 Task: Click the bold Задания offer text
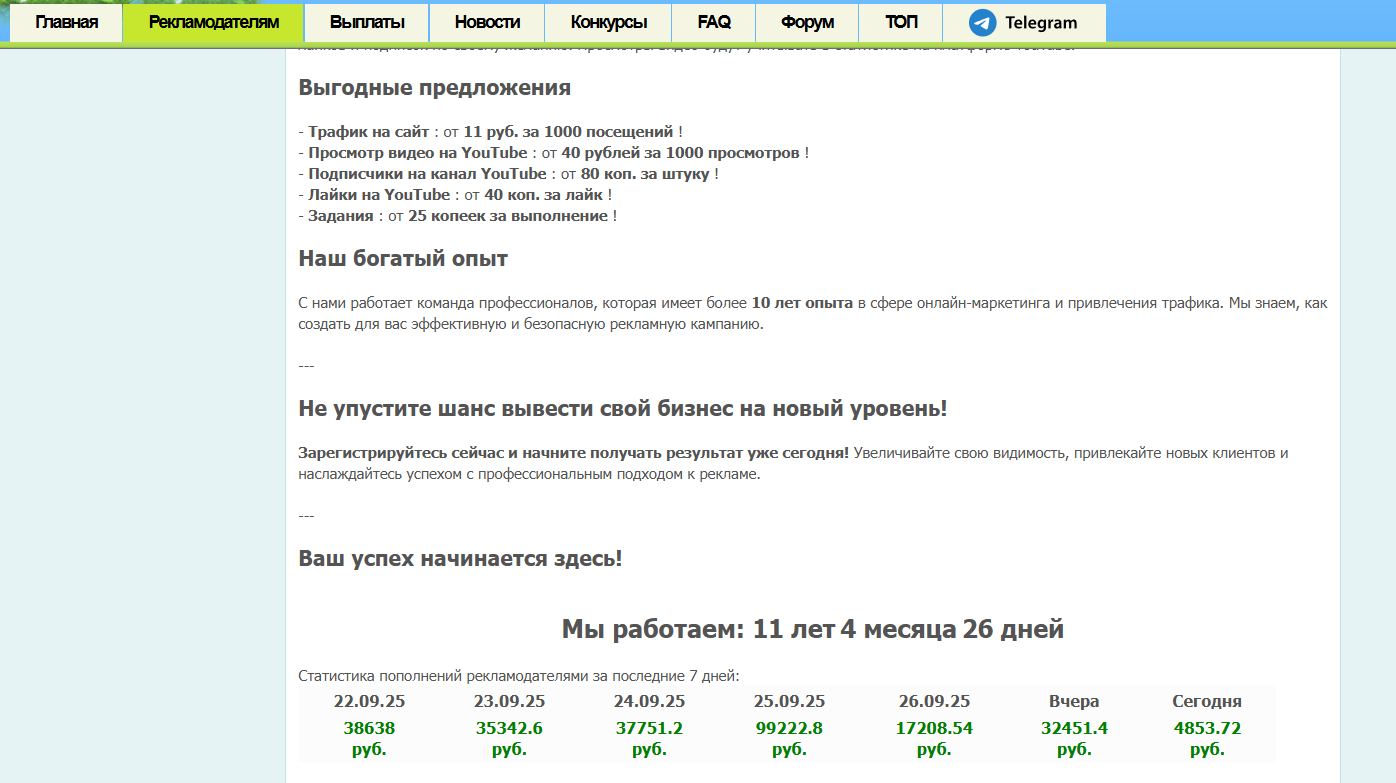tap(340, 216)
